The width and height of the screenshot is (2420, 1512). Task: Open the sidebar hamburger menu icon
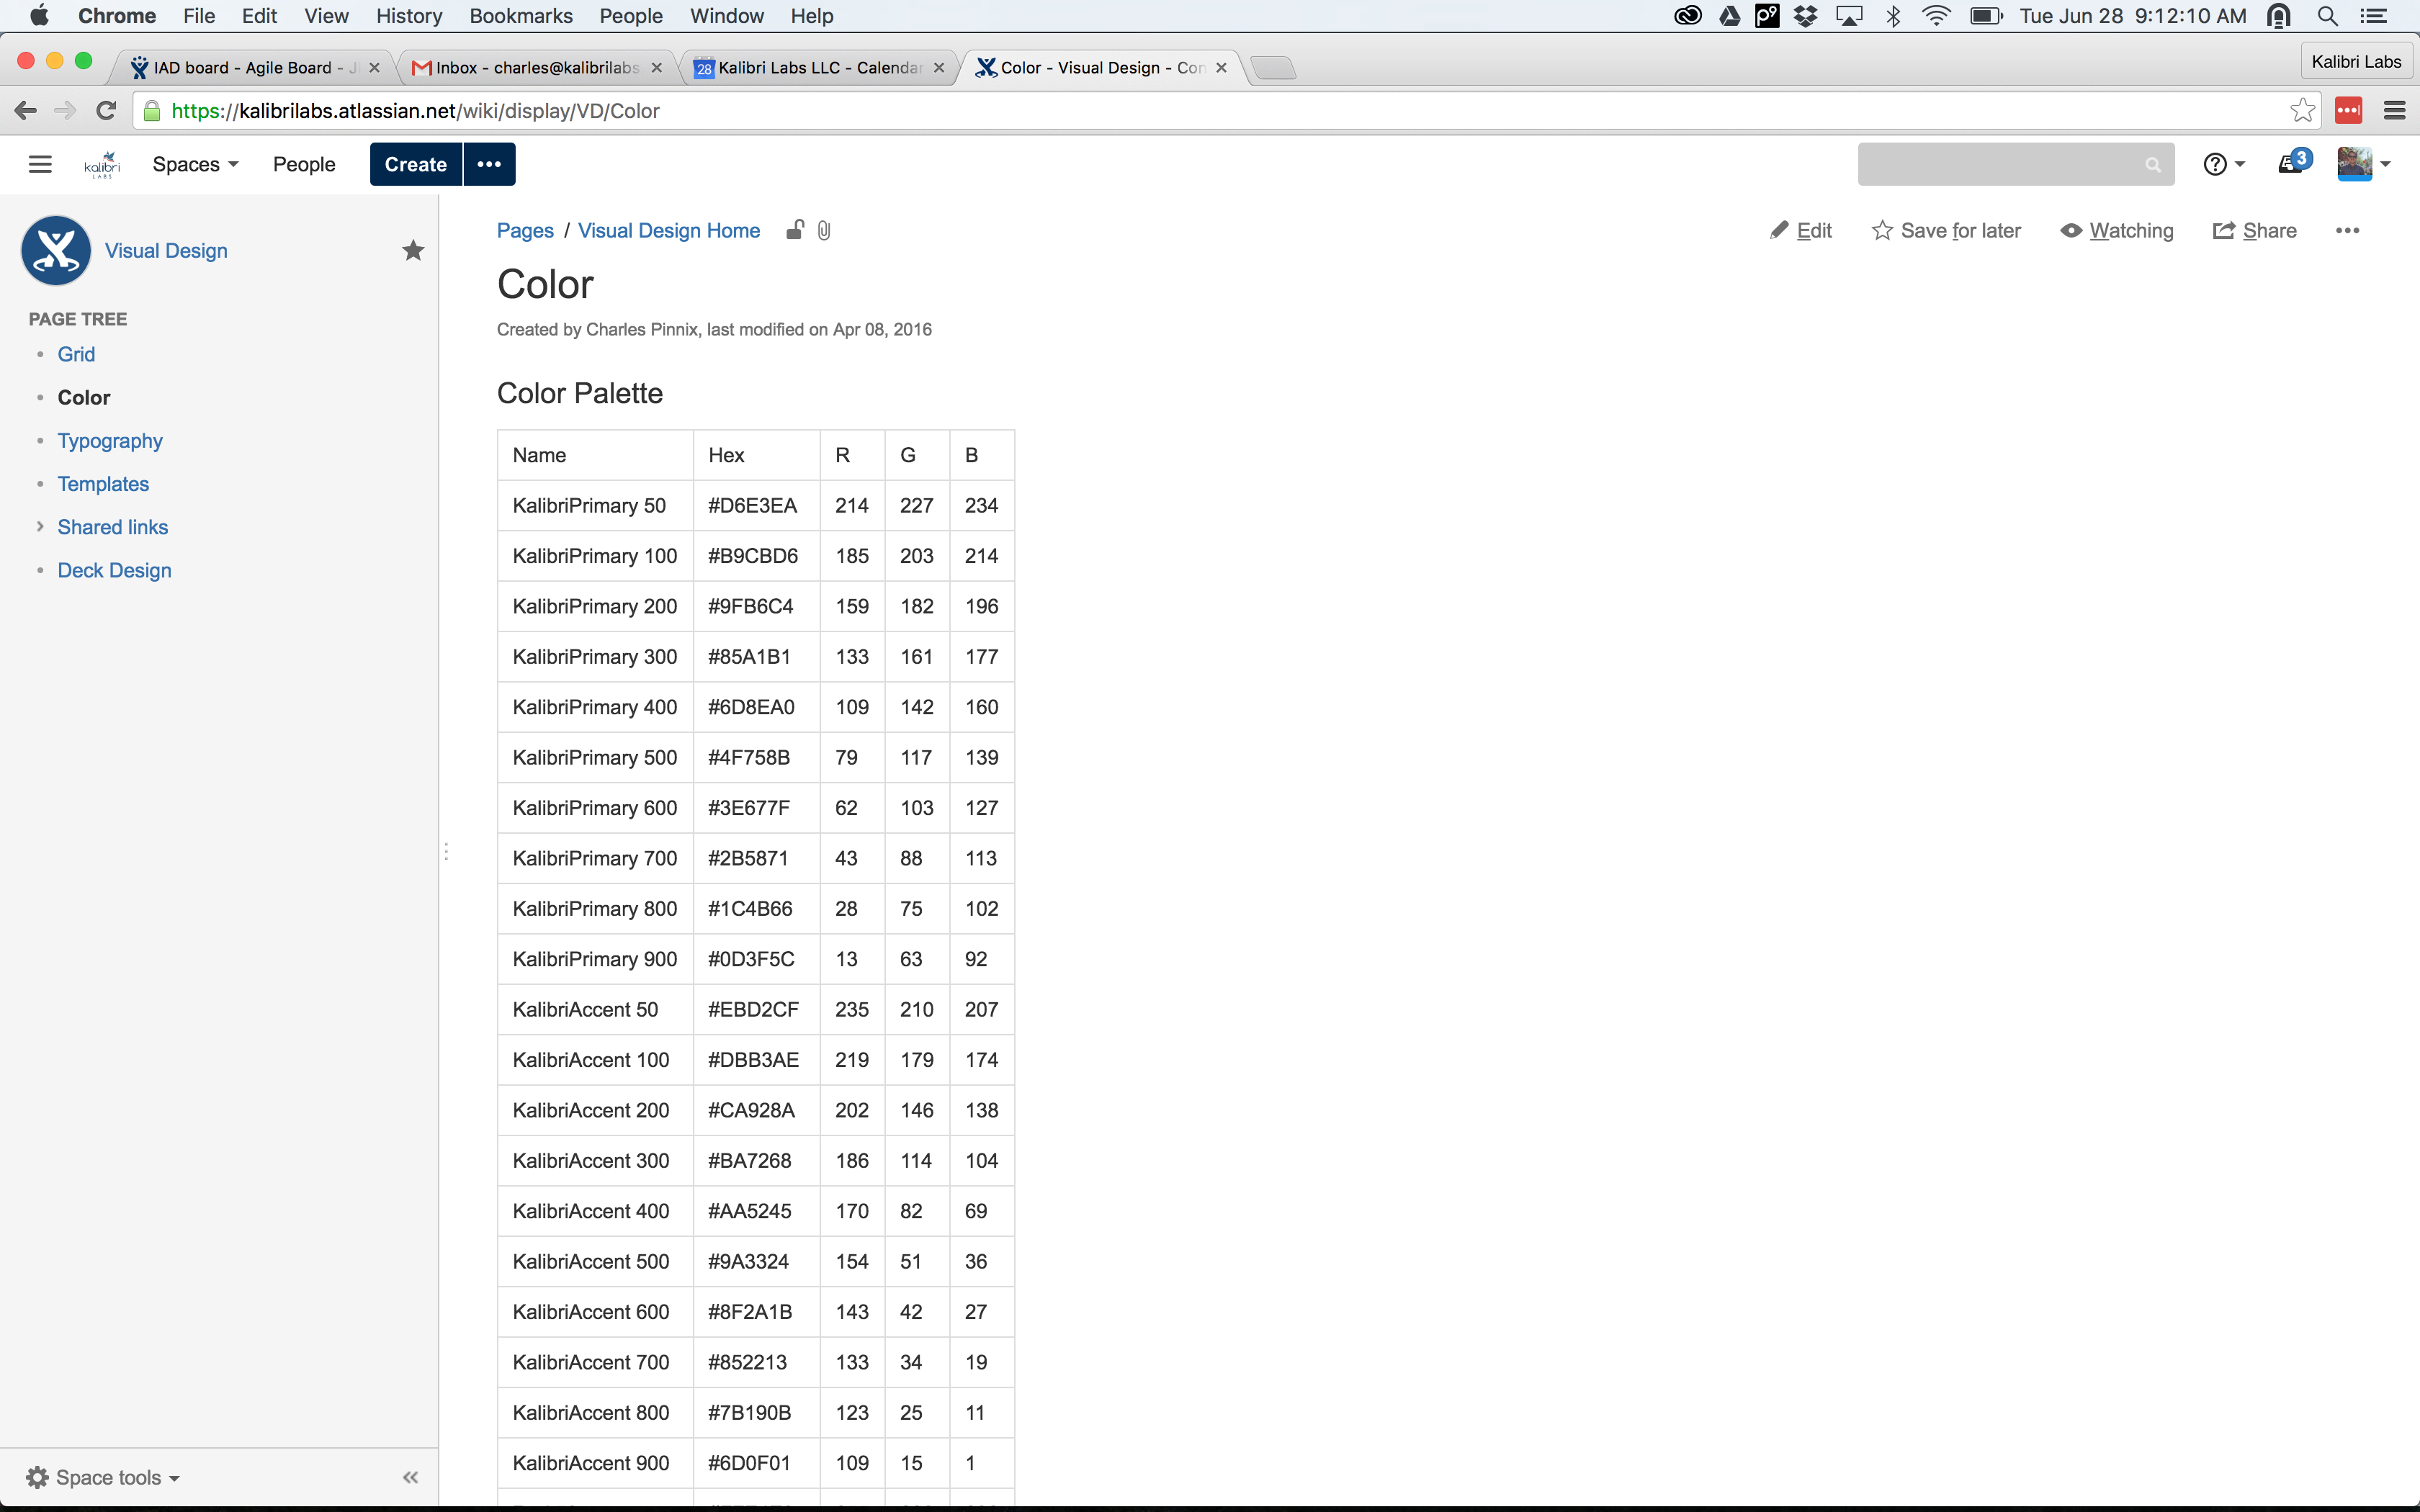pos(40,164)
